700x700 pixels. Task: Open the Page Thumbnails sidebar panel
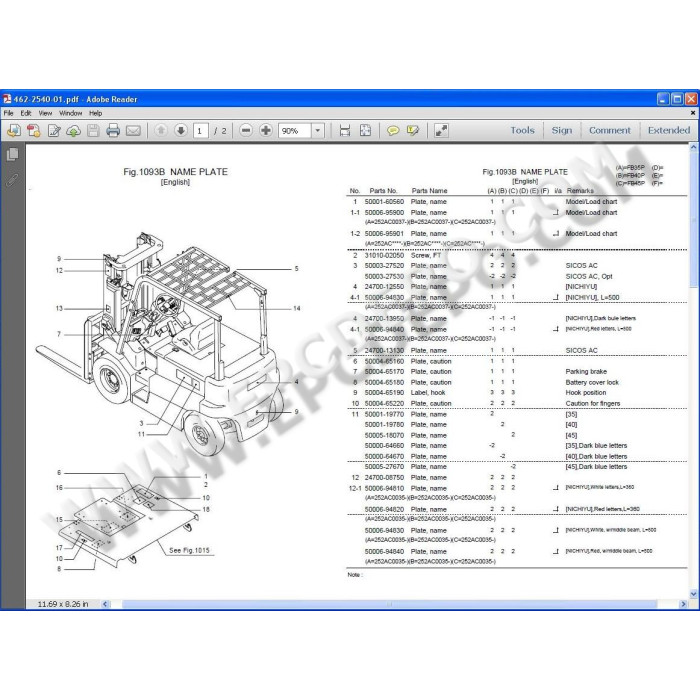(x=12, y=154)
